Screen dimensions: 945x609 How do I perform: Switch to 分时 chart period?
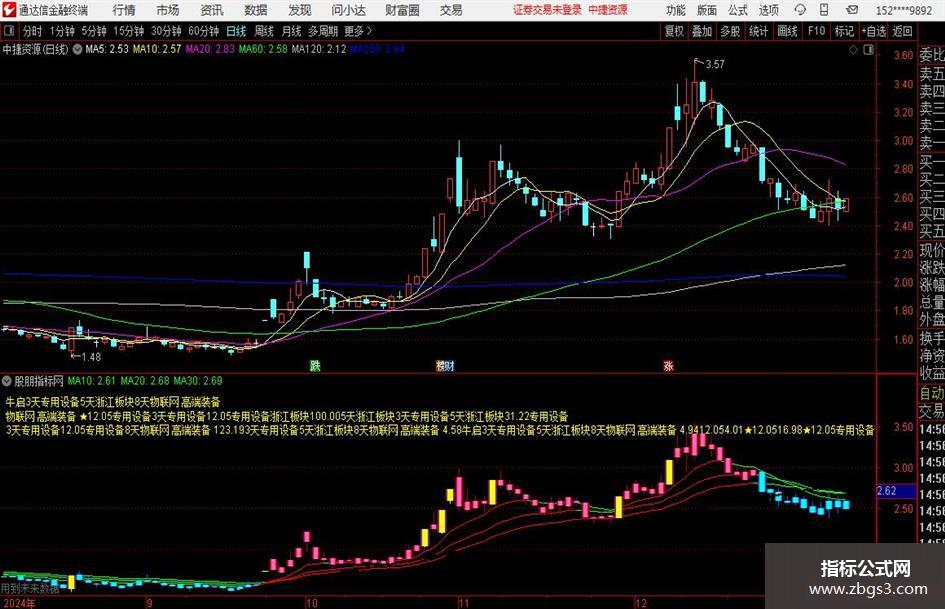pos(33,31)
